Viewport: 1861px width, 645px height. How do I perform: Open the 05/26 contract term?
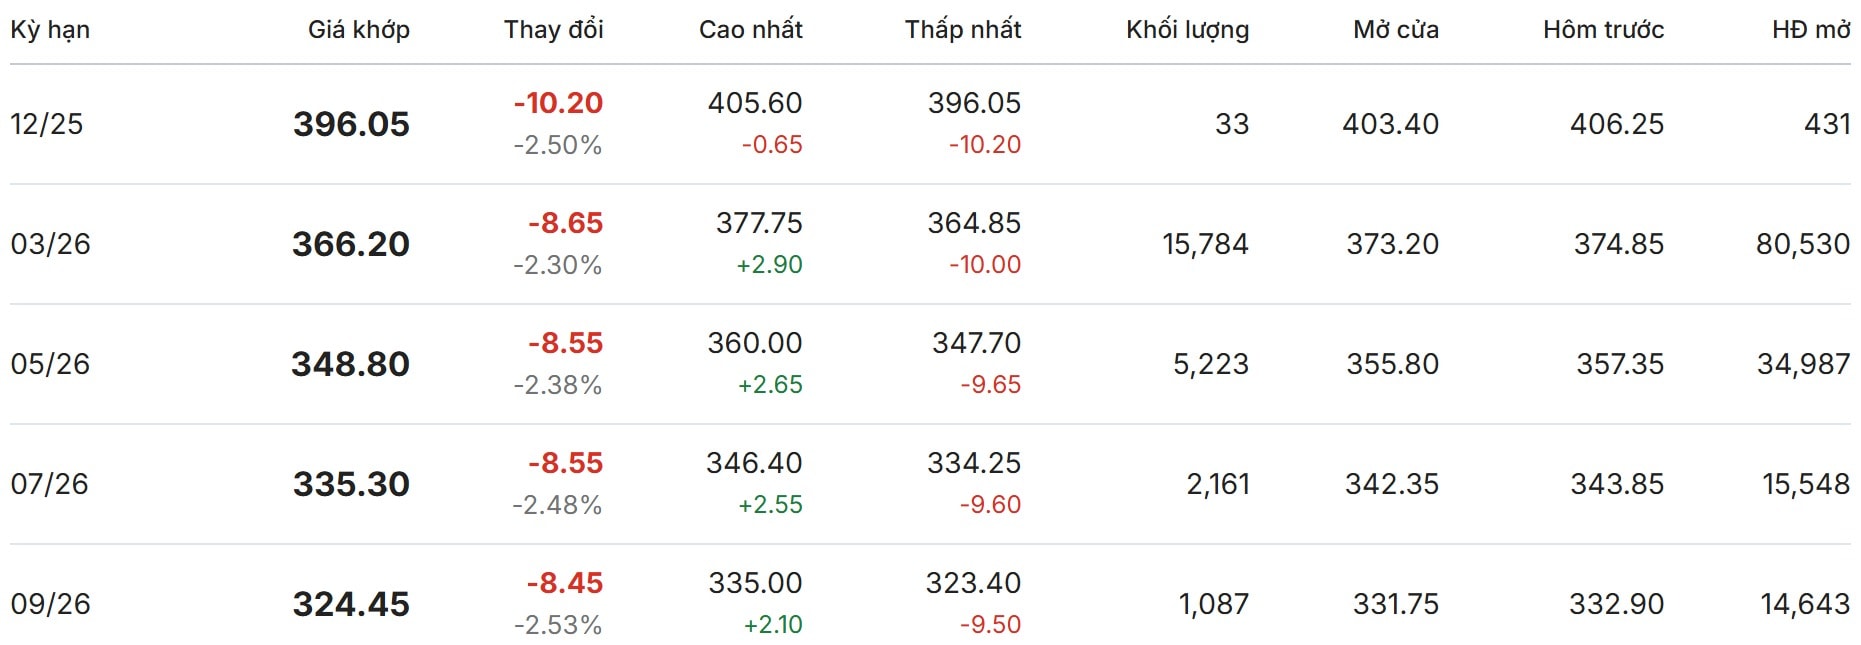[x=50, y=364]
